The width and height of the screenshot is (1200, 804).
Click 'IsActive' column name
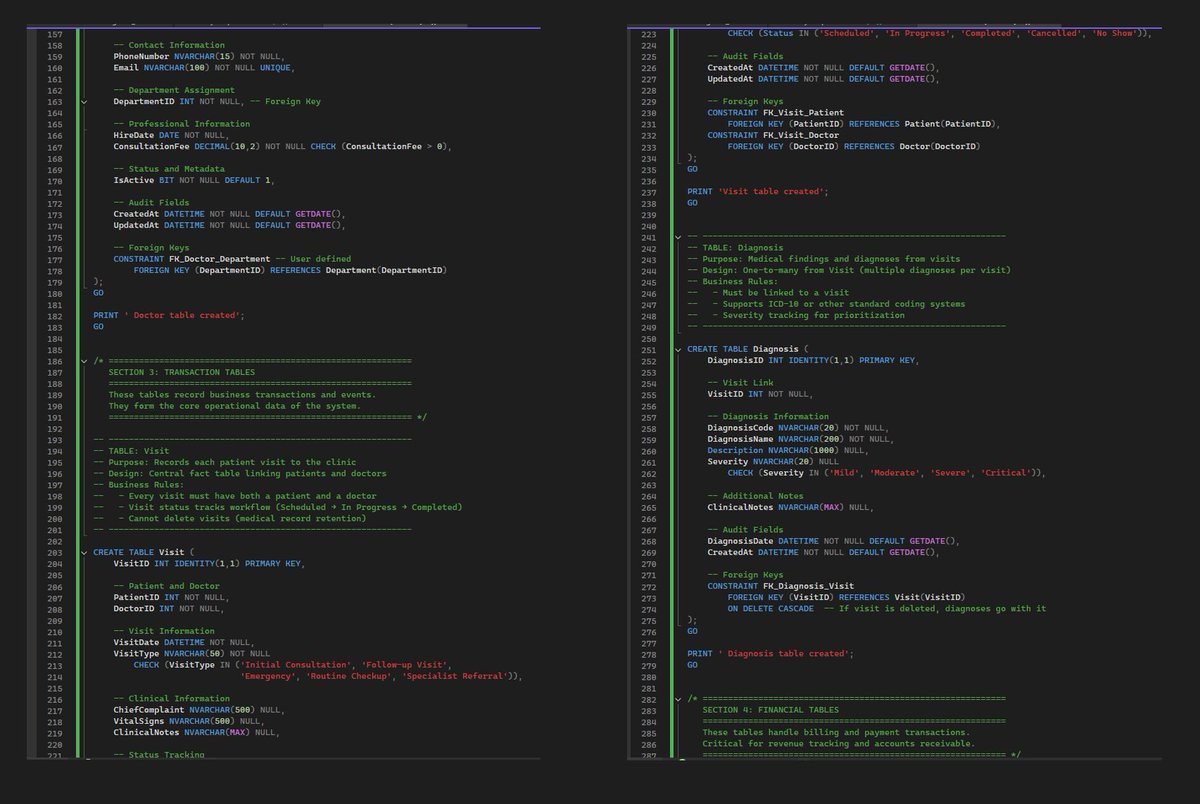click(133, 181)
